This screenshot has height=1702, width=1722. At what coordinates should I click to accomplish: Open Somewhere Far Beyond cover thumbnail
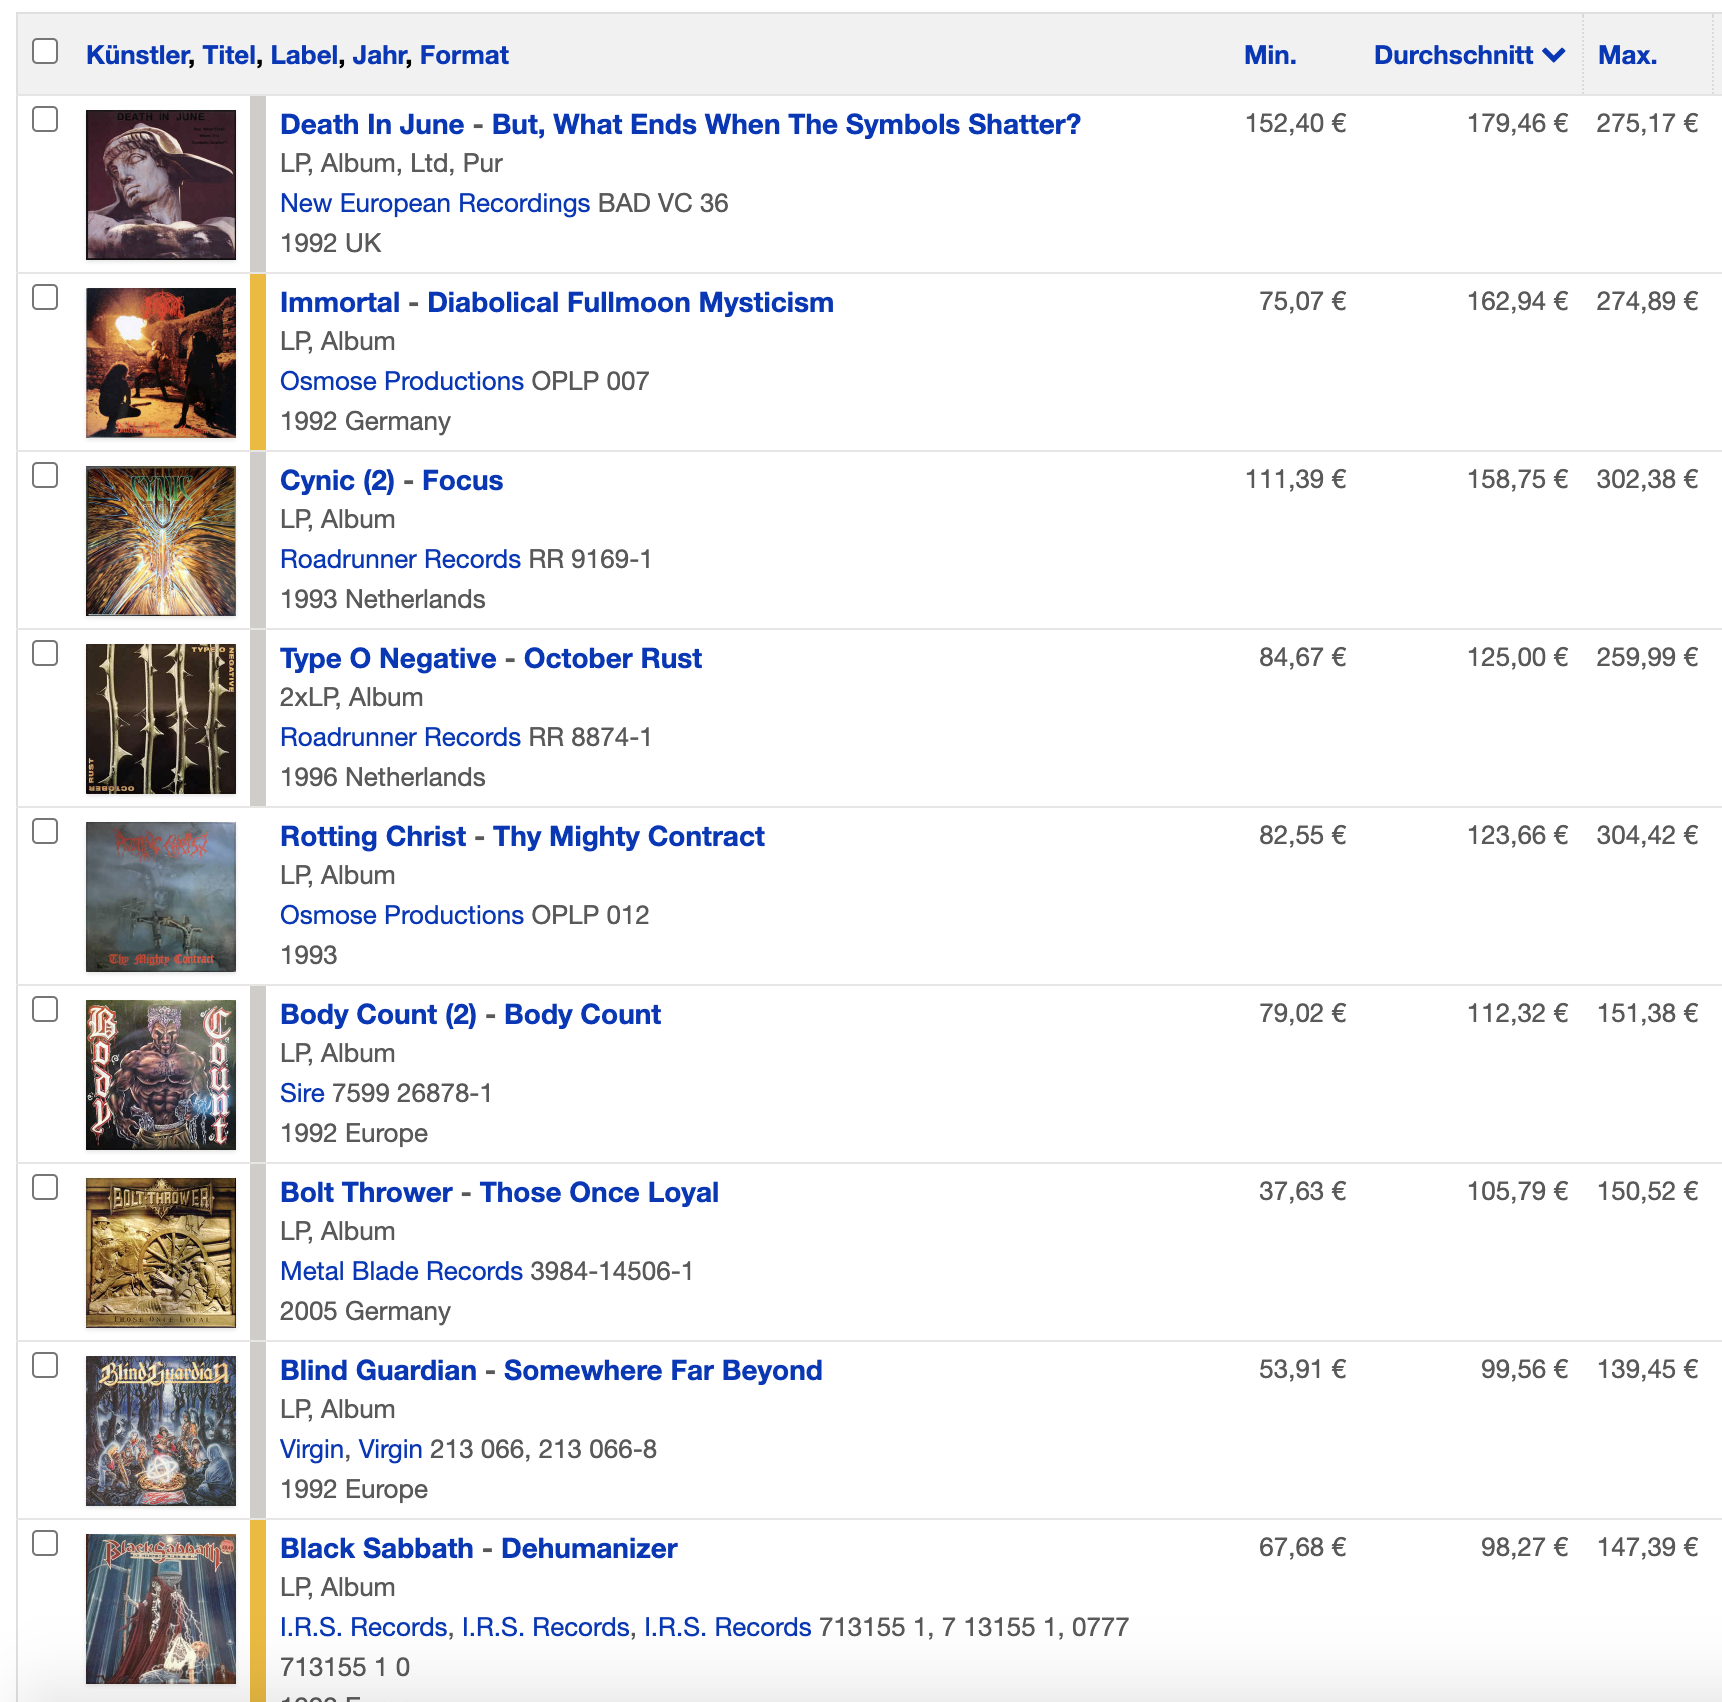[x=161, y=1431]
